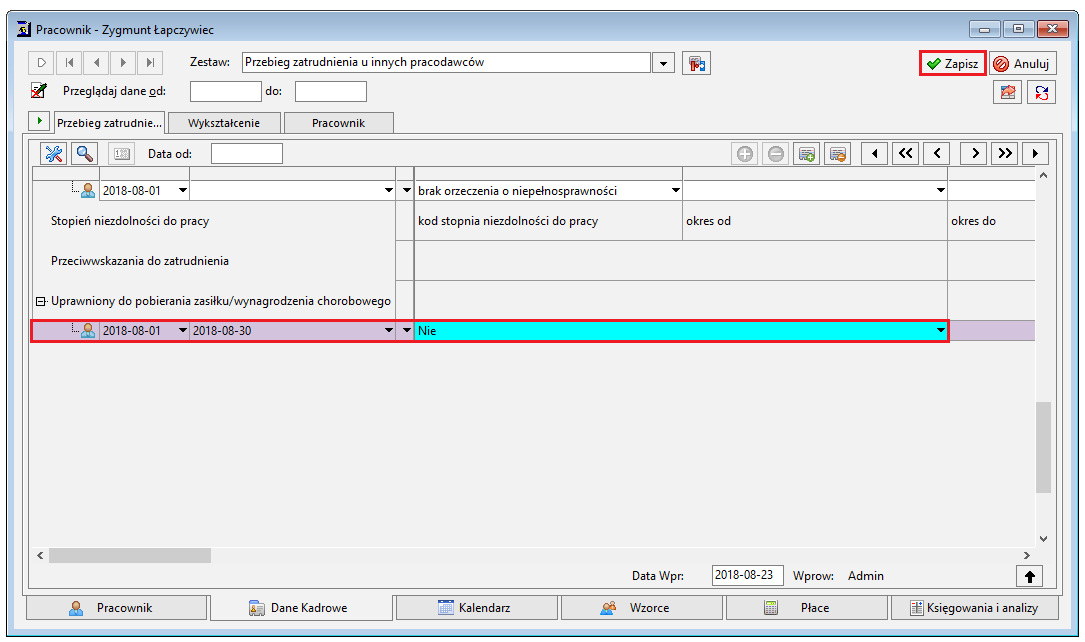Go to the next employee record
The width and height of the screenshot is (1085, 642).
click(x=123, y=63)
